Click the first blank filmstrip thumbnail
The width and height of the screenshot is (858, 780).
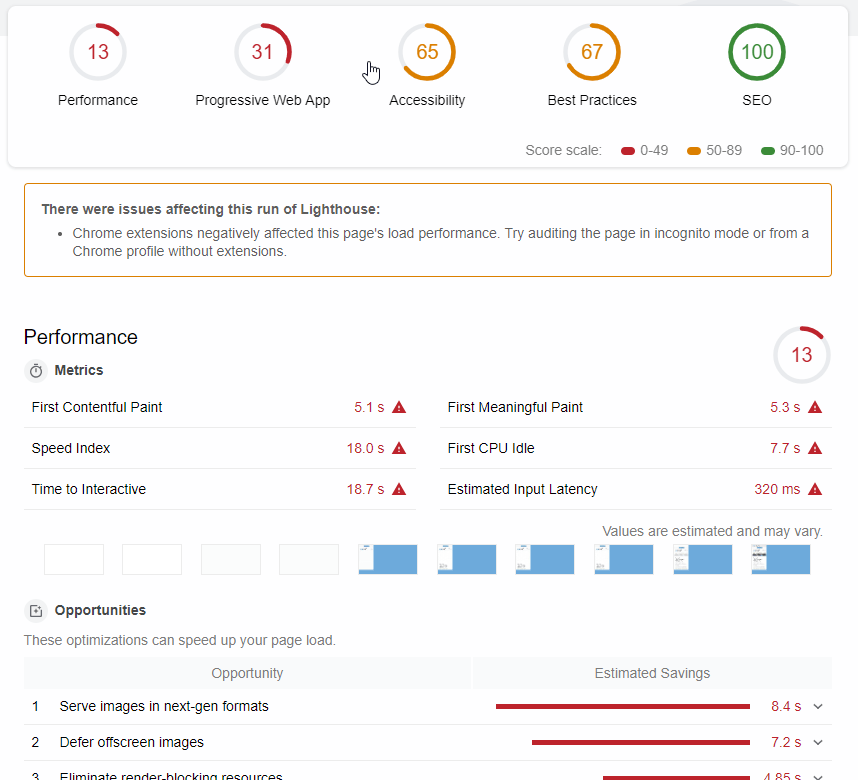point(74,560)
